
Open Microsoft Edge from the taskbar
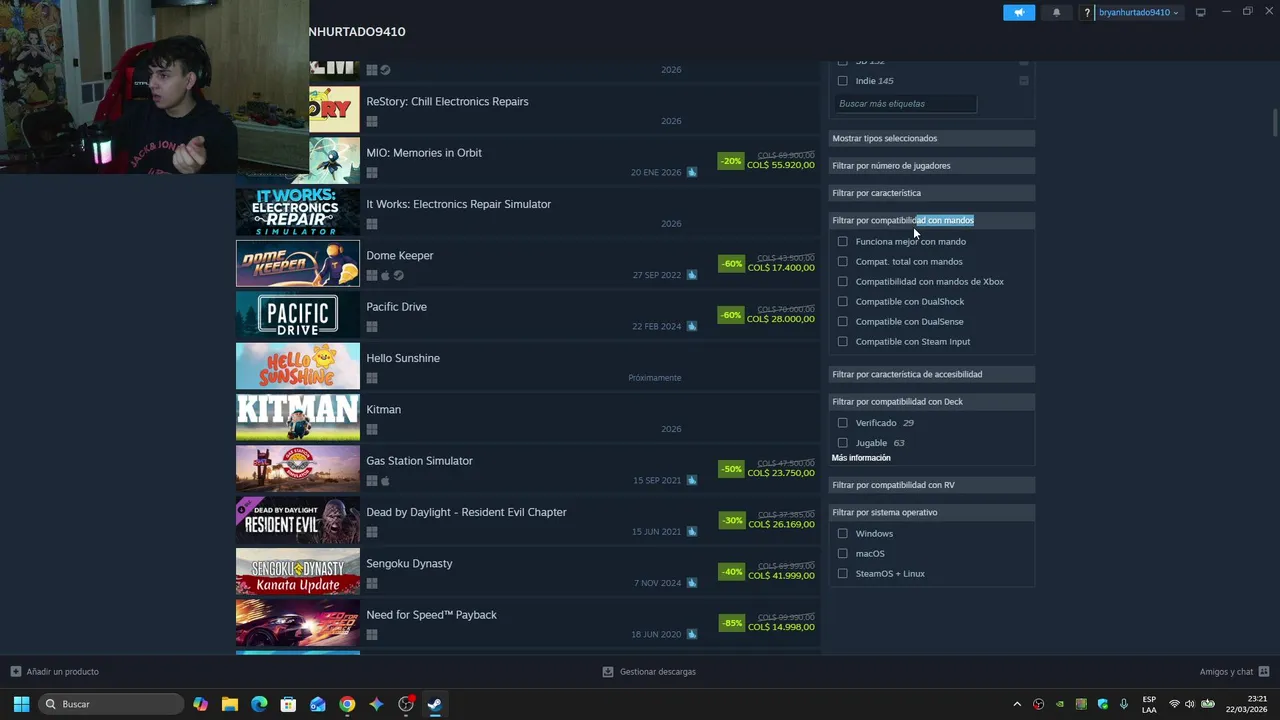[x=259, y=704]
